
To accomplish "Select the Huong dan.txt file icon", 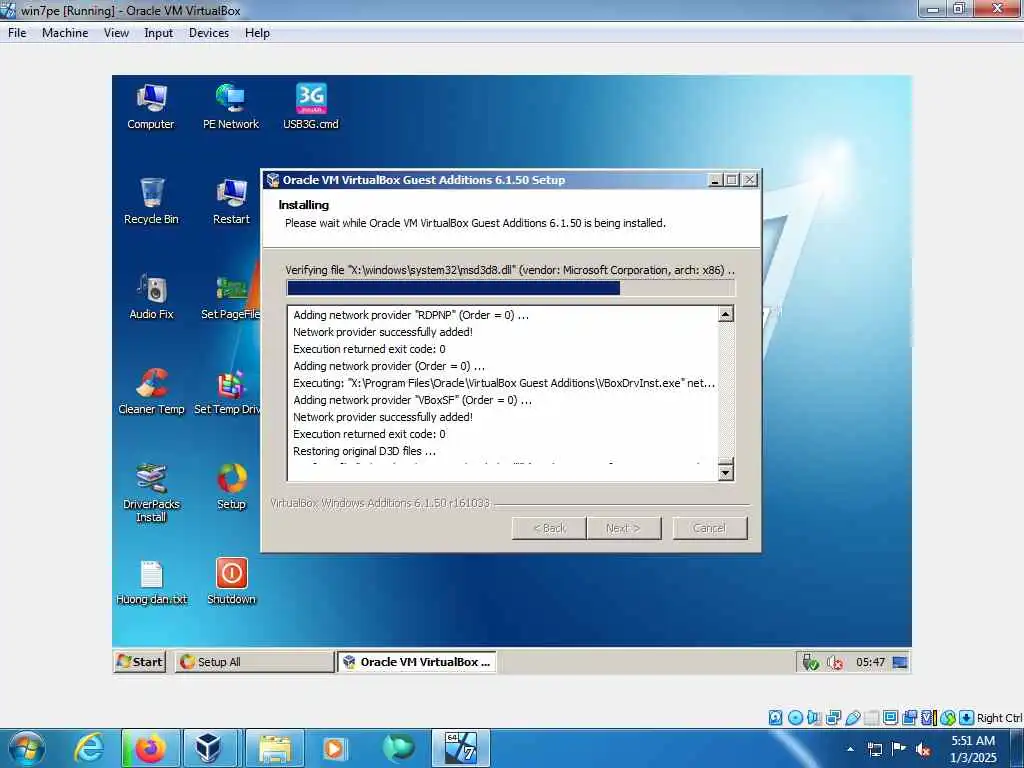I will pyautogui.click(x=152, y=582).
